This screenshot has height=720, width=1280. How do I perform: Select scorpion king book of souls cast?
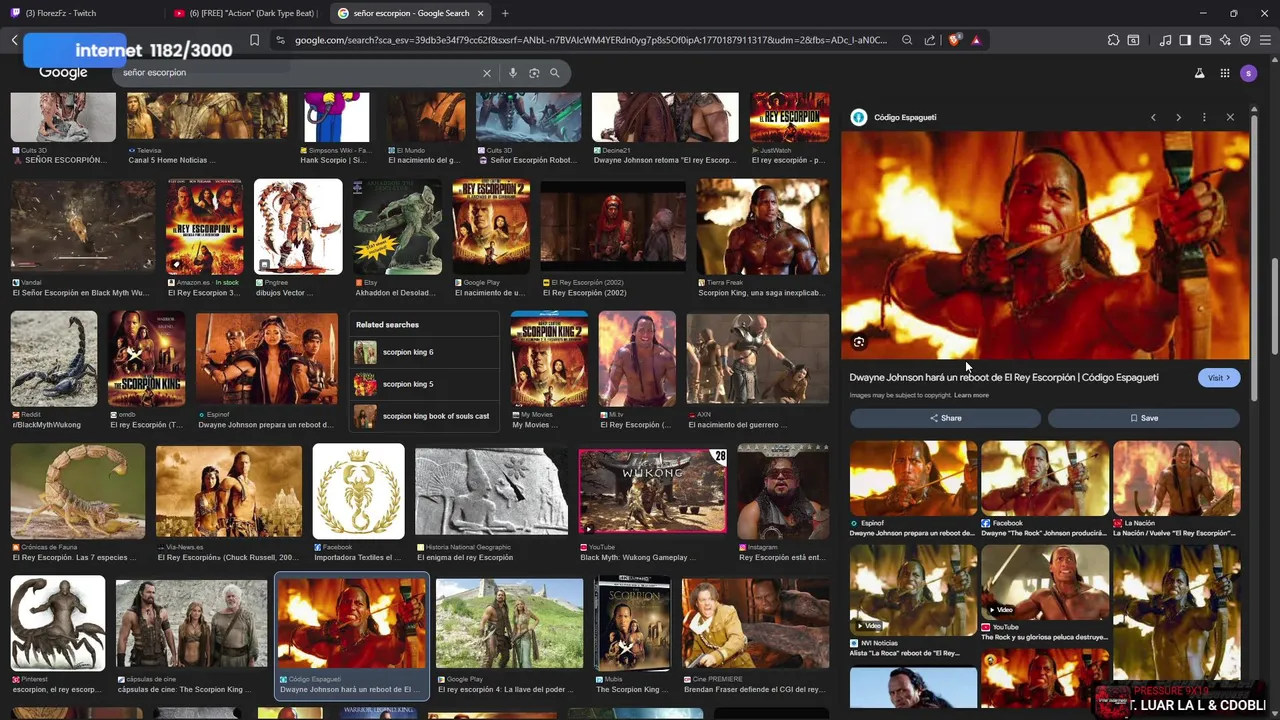(424, 416)
